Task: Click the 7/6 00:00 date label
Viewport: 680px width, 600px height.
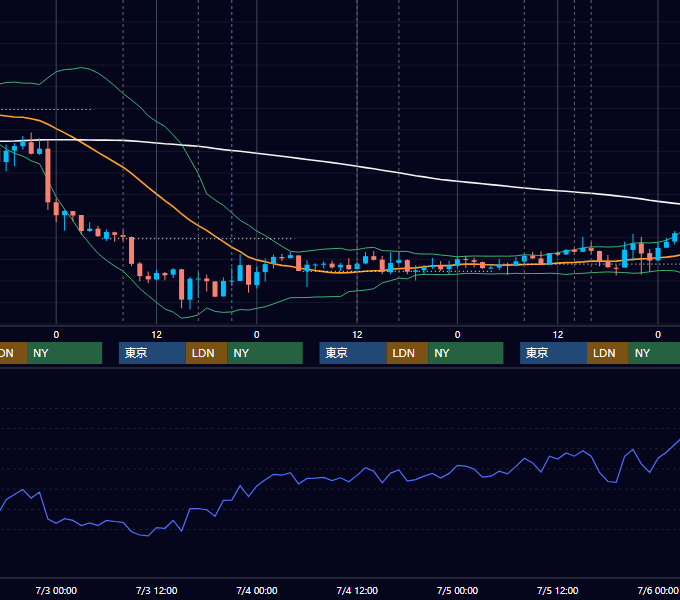Action: click(658, 590)
